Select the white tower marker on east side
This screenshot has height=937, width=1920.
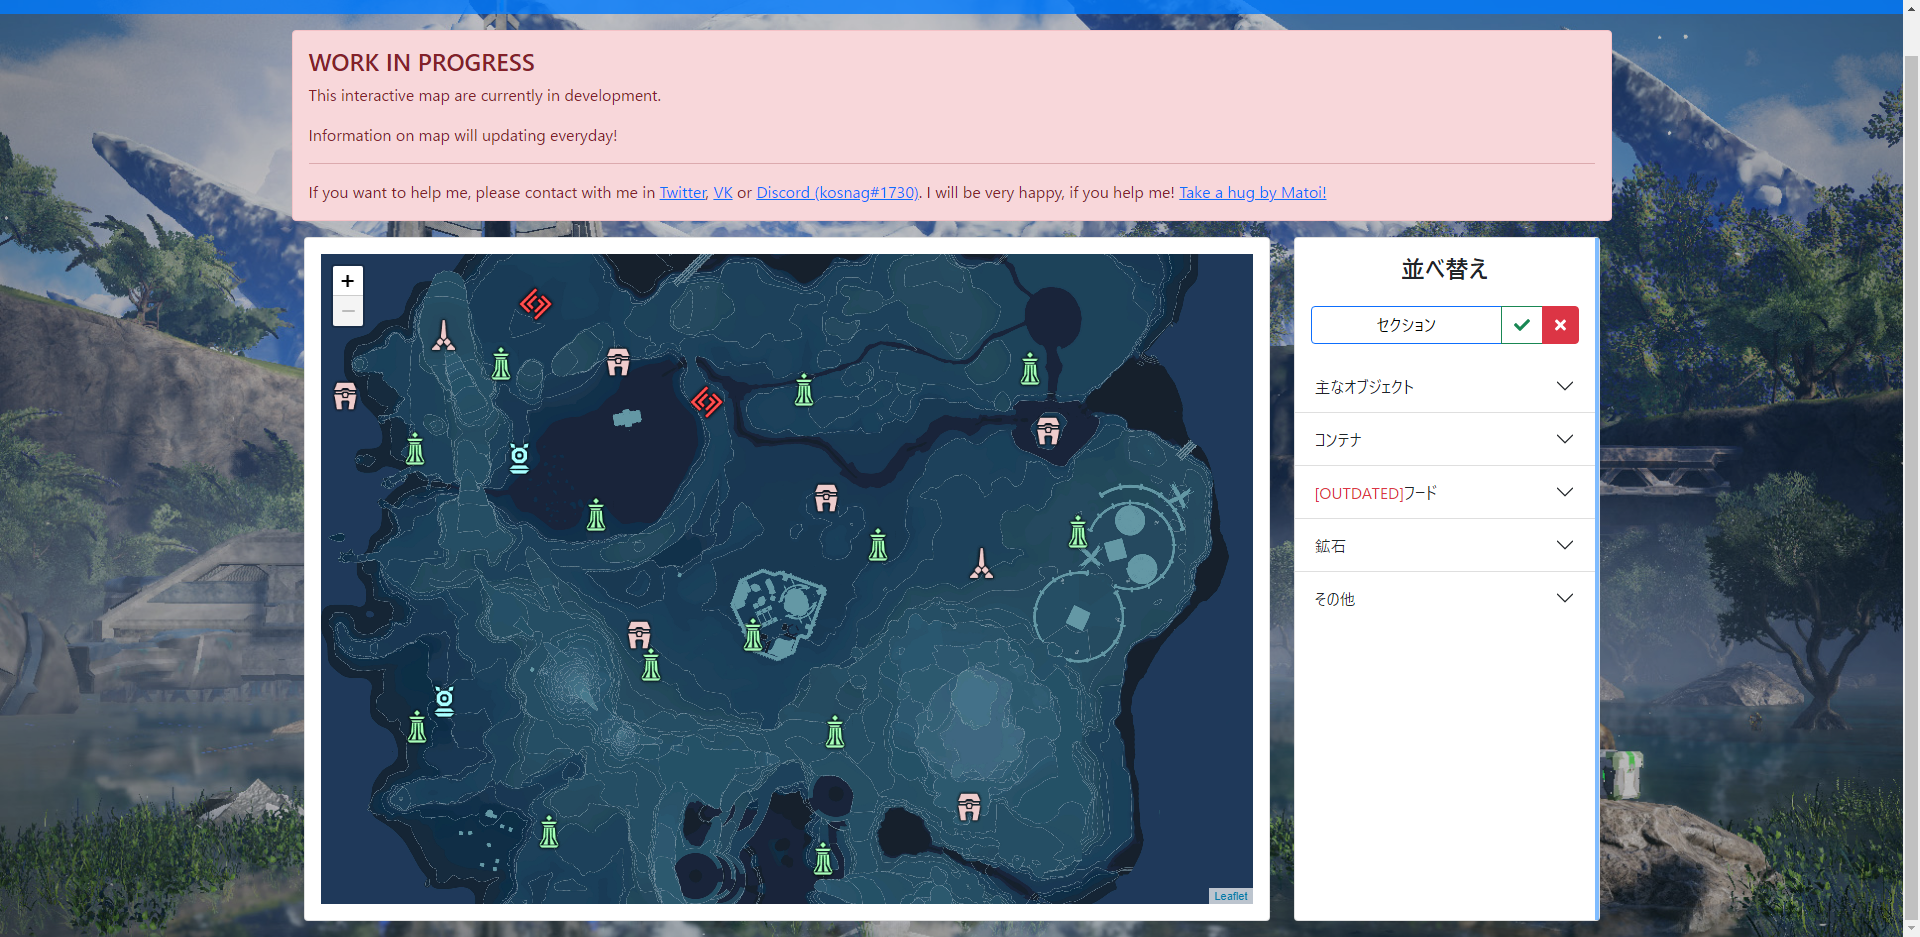coord(982,563)
